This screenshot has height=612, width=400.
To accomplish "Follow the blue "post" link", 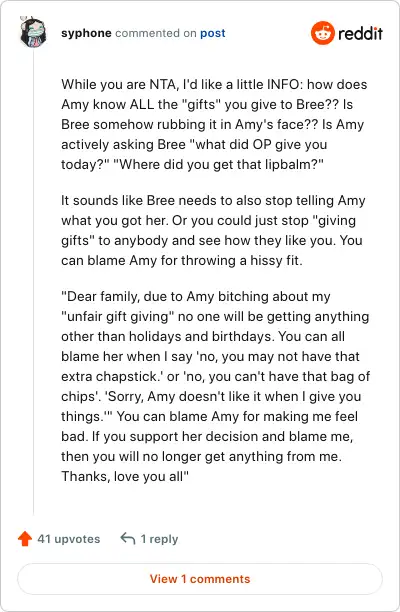I will (213, 34).
